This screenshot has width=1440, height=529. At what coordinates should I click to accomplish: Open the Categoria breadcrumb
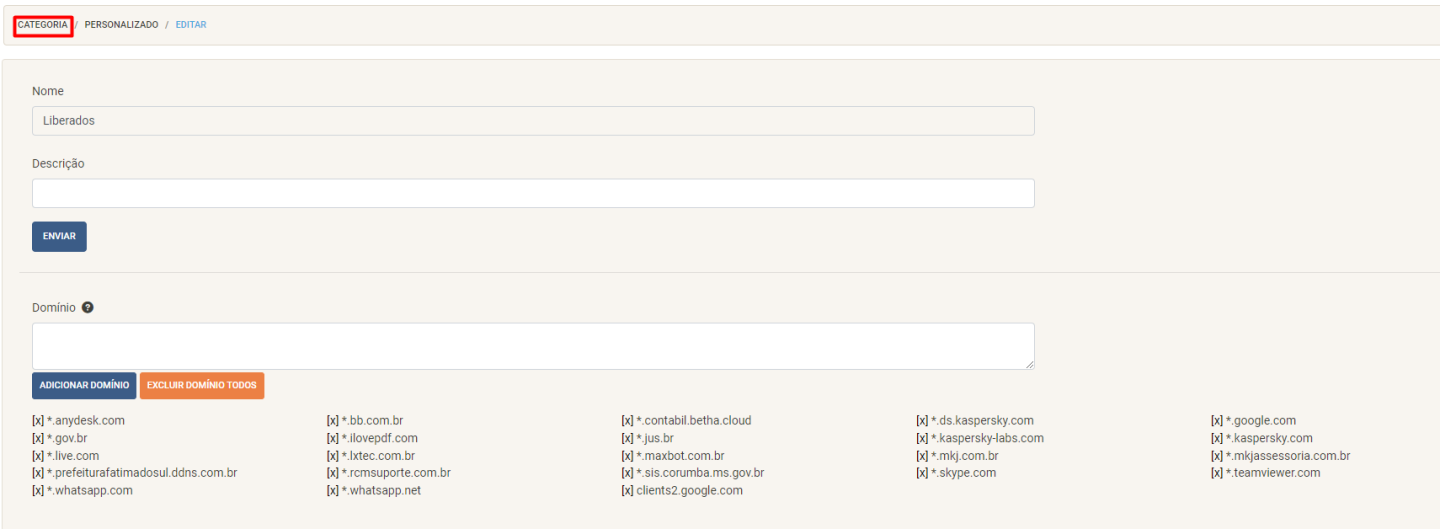click(43, 25)
